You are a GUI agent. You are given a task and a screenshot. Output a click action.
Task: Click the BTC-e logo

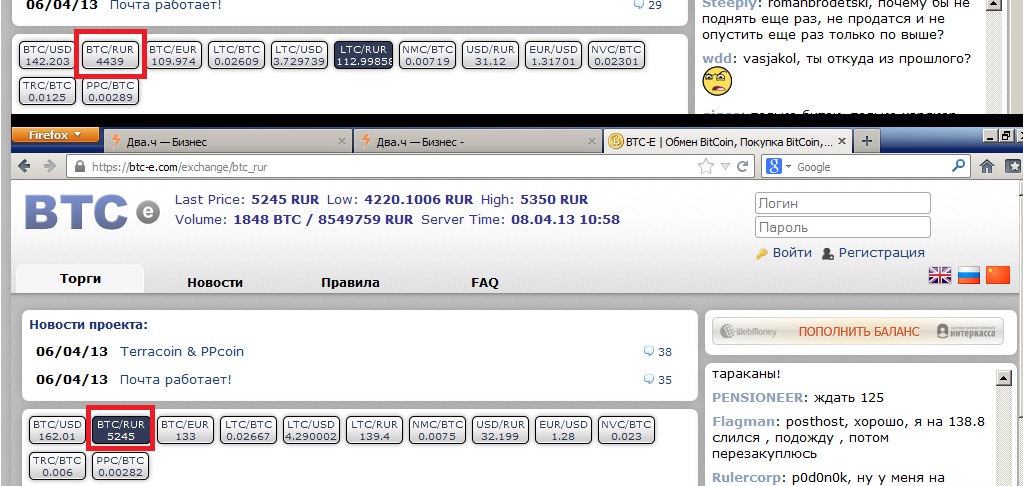pos(92,211)
